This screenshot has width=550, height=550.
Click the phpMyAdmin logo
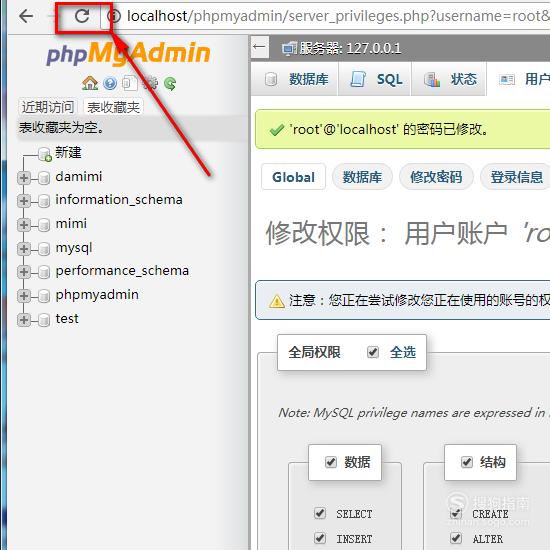(128, 53)
